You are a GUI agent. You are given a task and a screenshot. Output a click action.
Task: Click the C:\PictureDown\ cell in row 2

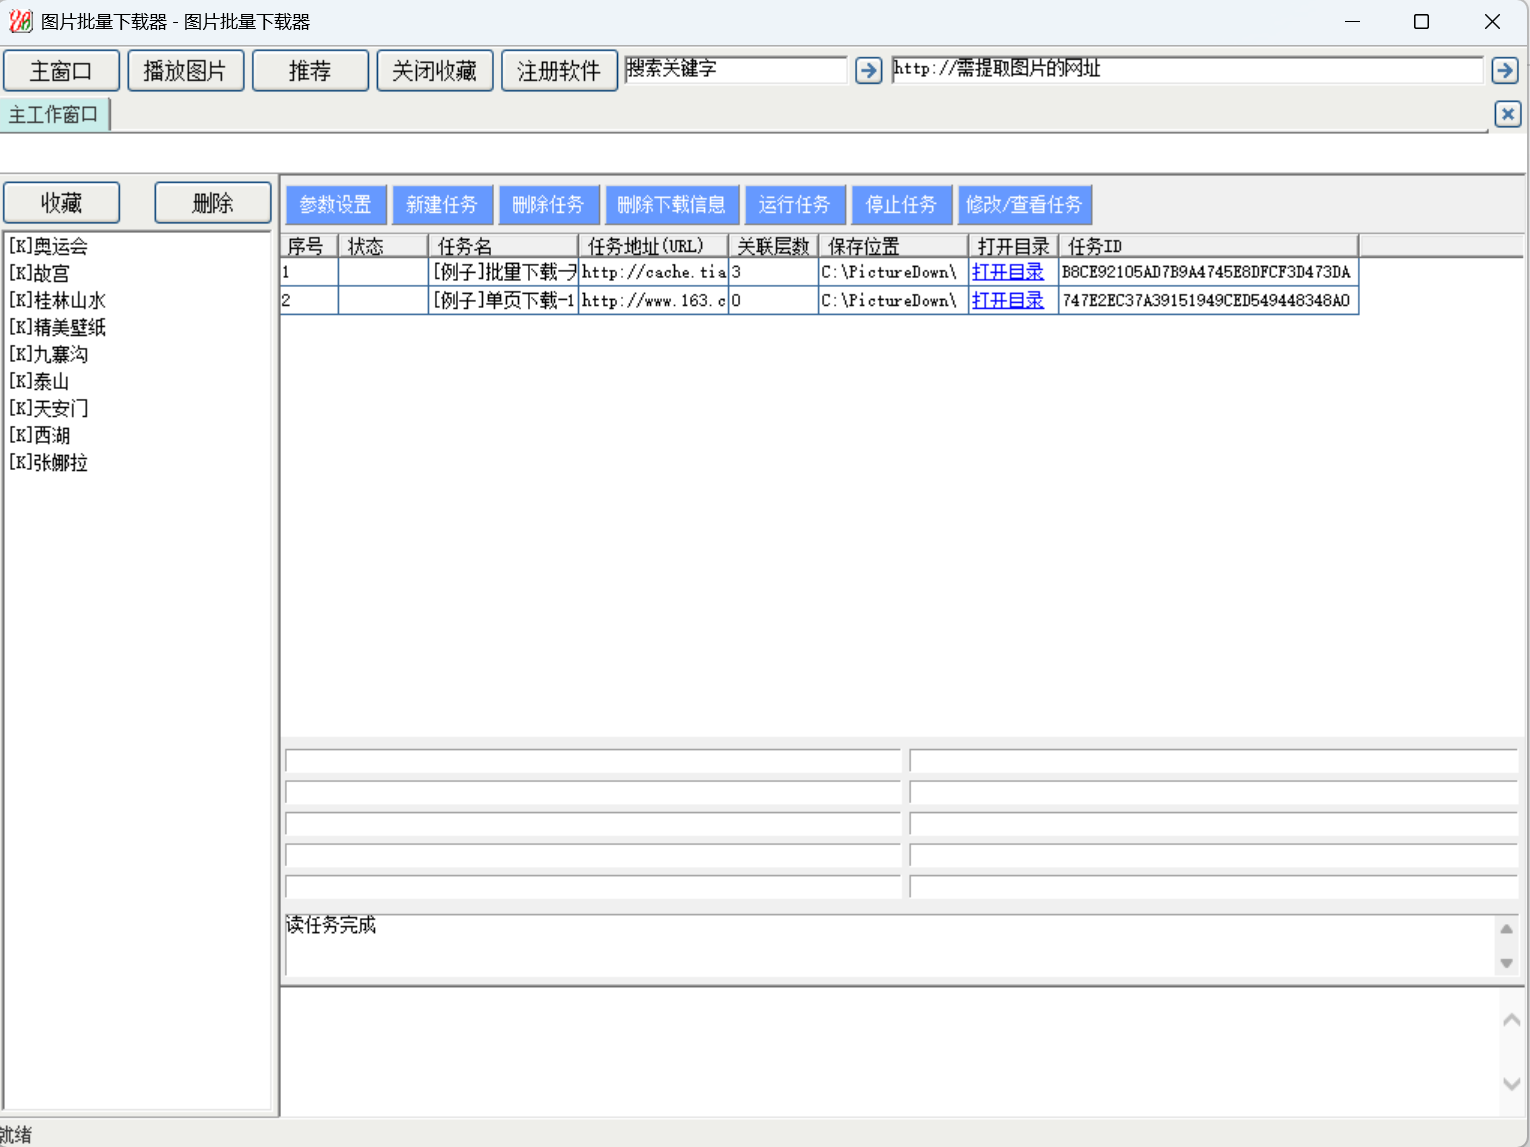coord(893,300)
